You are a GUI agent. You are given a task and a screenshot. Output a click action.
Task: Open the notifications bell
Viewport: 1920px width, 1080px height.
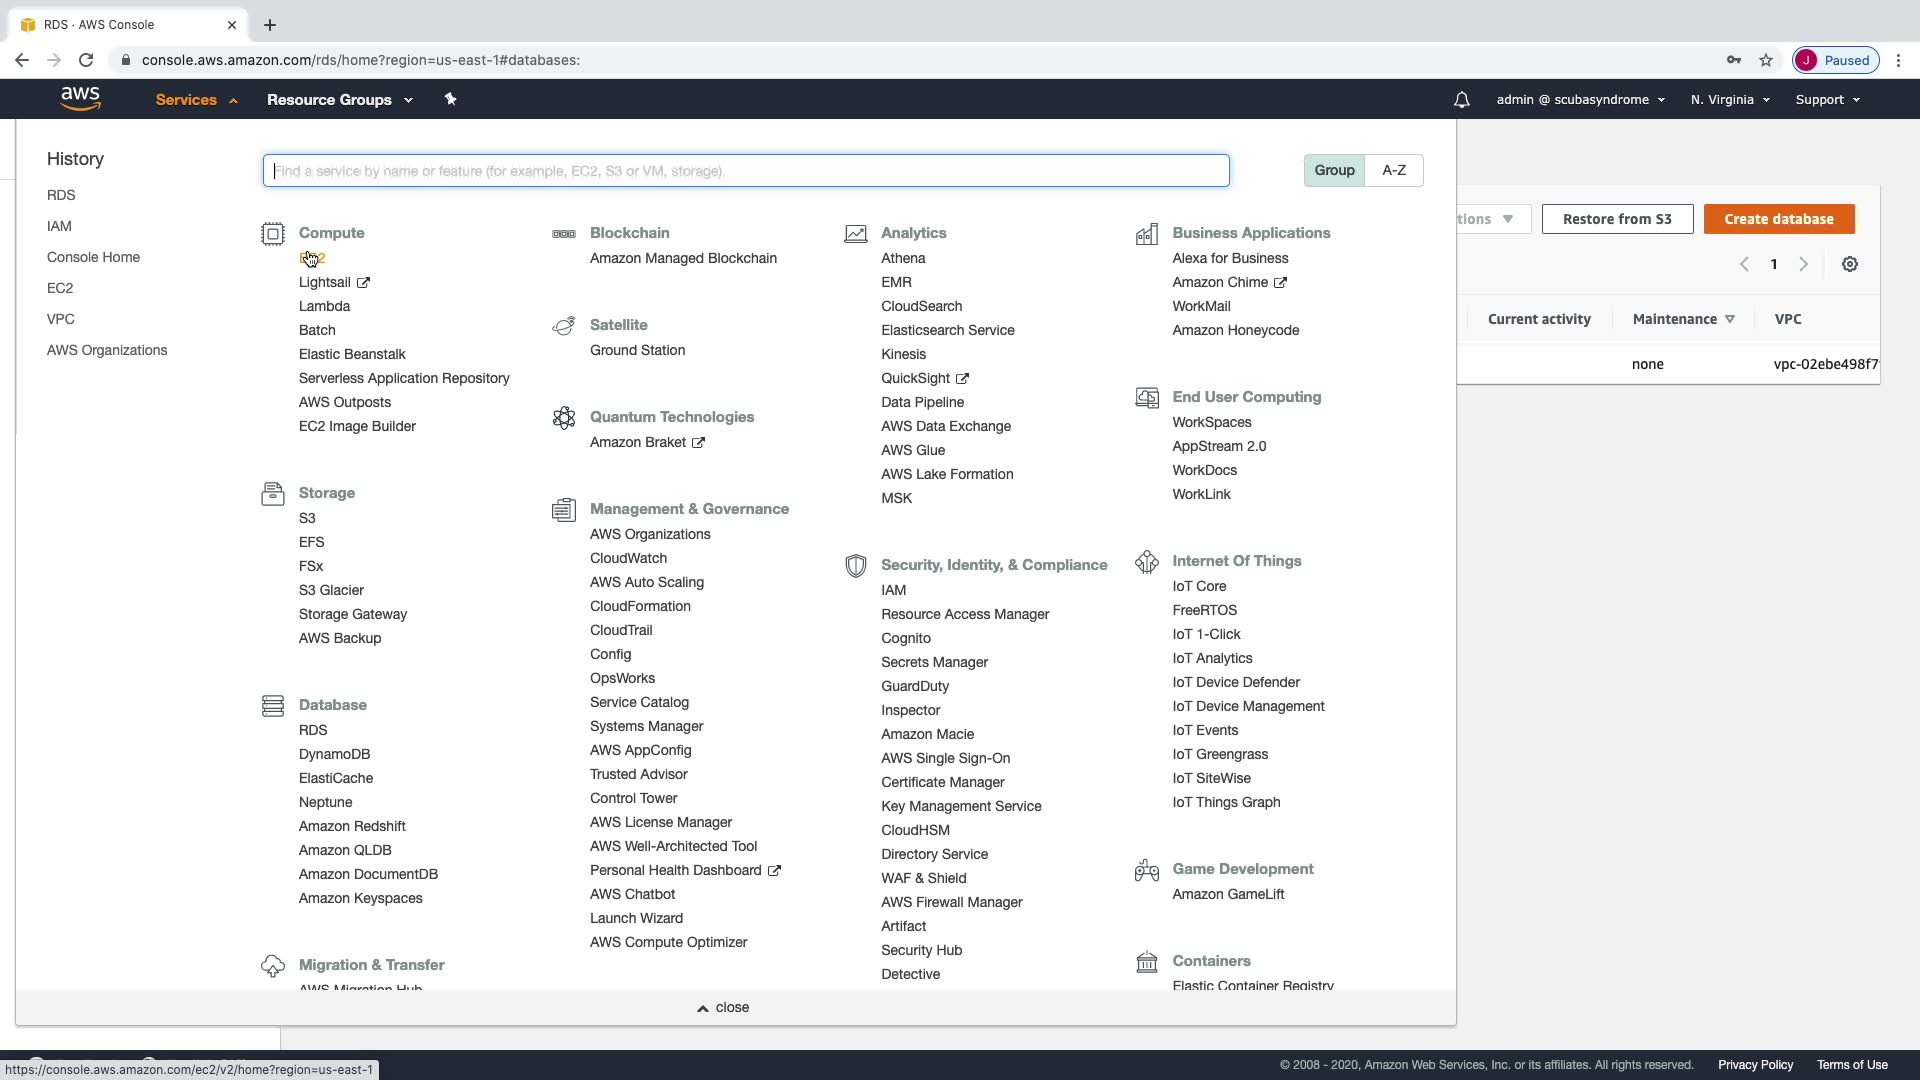point(1461,100)
